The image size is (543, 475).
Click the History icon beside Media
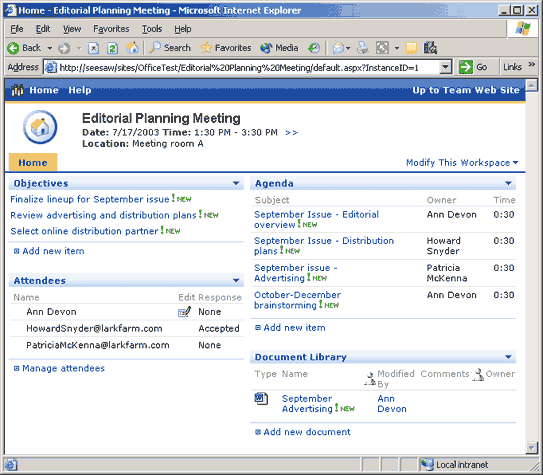(314, 48)
